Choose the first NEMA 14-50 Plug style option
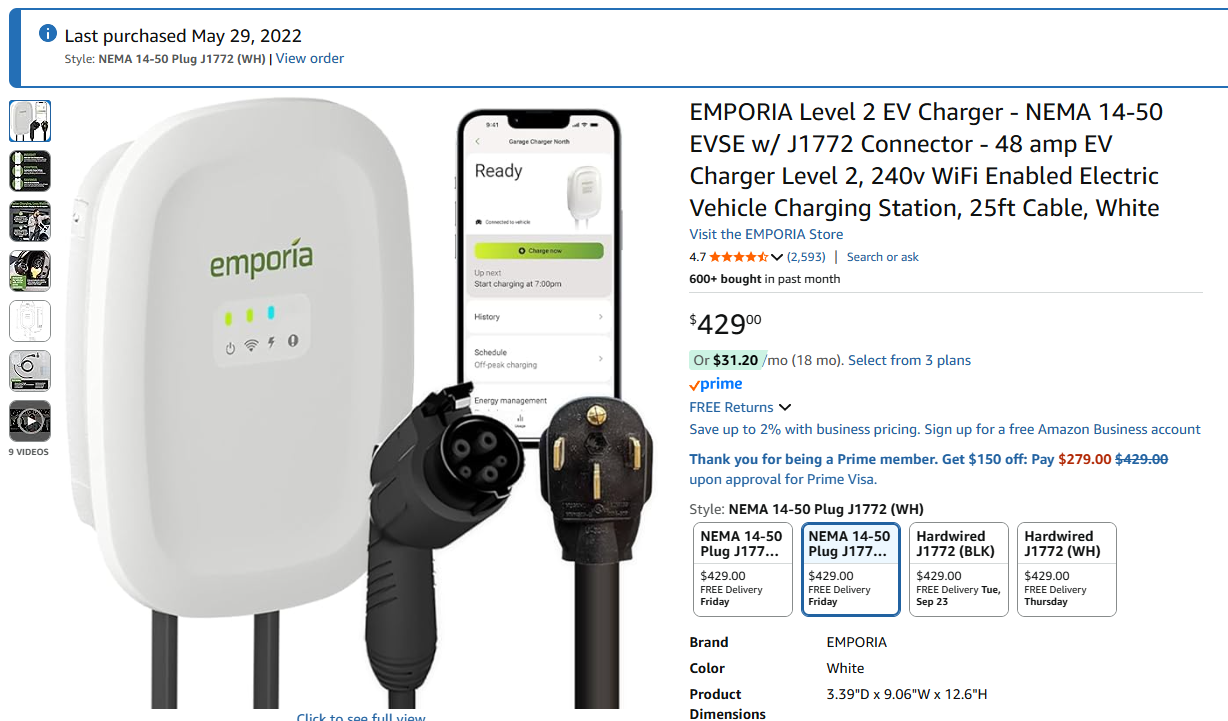The height and width of the screenshot is (721, 1228). coord(743,569)
